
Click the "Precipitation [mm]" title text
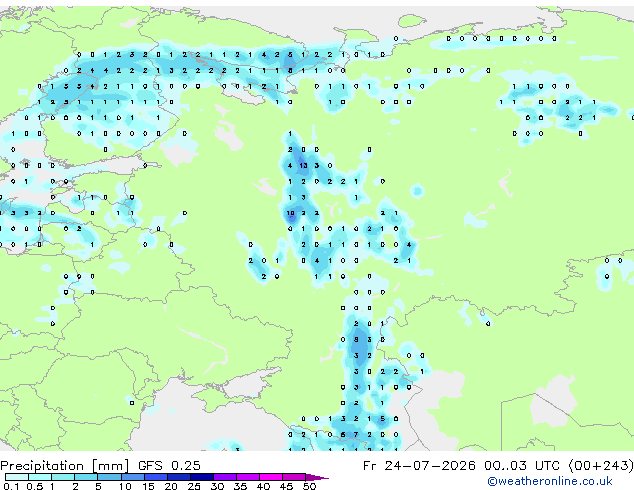pos(65,466)
